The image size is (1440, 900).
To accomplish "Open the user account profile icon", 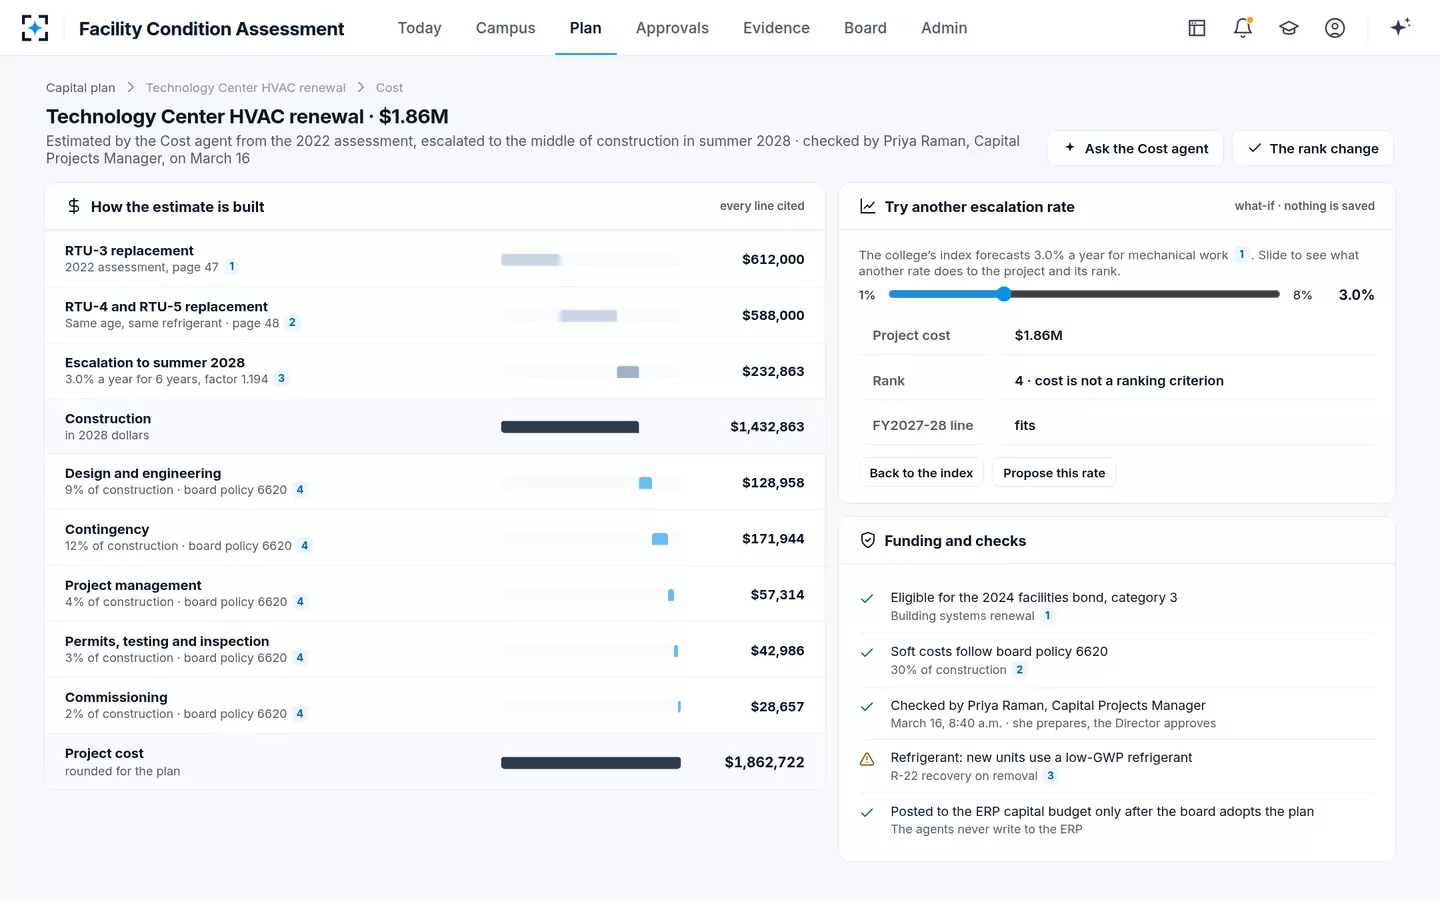I will point(1335,28).
